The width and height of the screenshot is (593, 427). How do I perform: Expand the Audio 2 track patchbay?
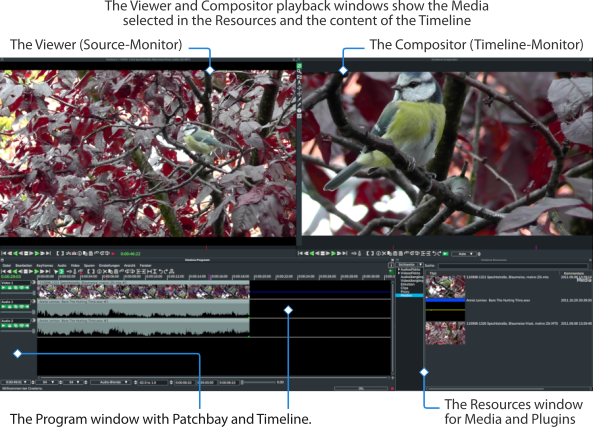coord(33,320)
